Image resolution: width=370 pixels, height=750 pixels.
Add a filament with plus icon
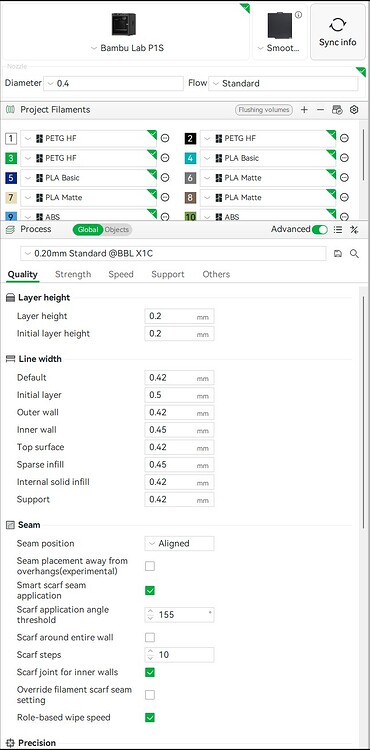[x=304, y=110]
